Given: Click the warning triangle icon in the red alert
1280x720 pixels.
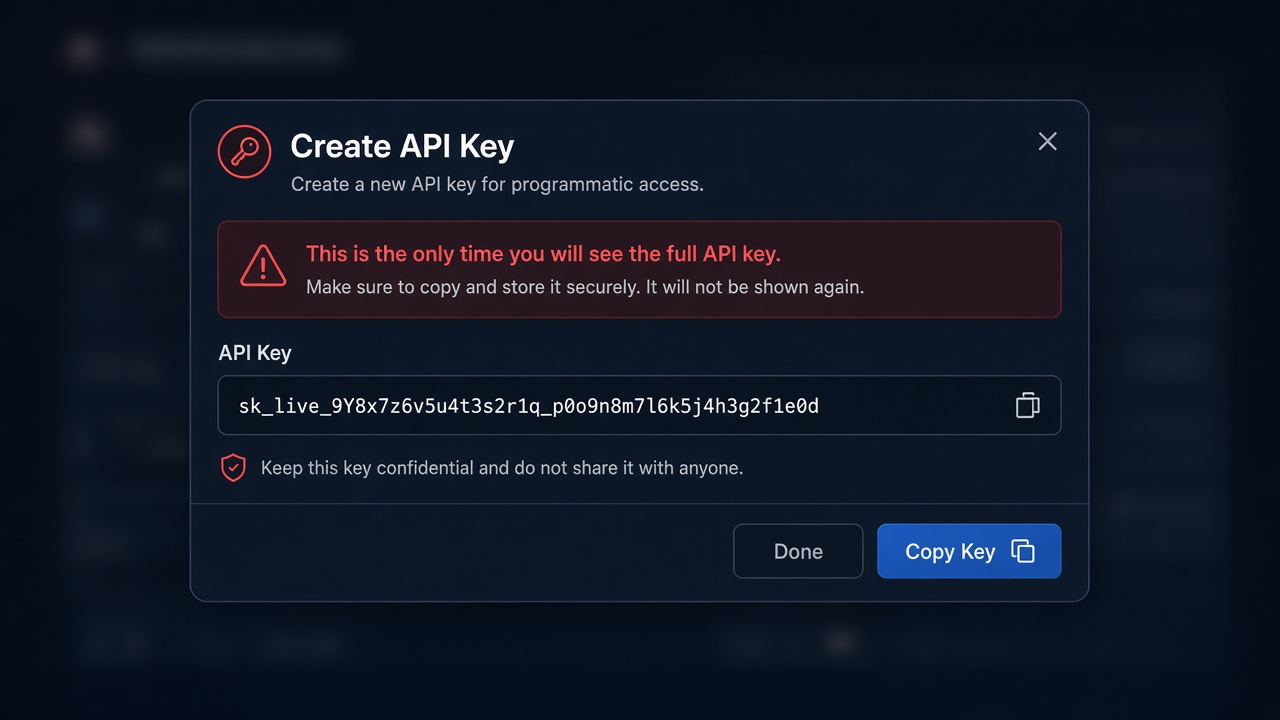Looking at the screenshot, I should coord(262,266).
